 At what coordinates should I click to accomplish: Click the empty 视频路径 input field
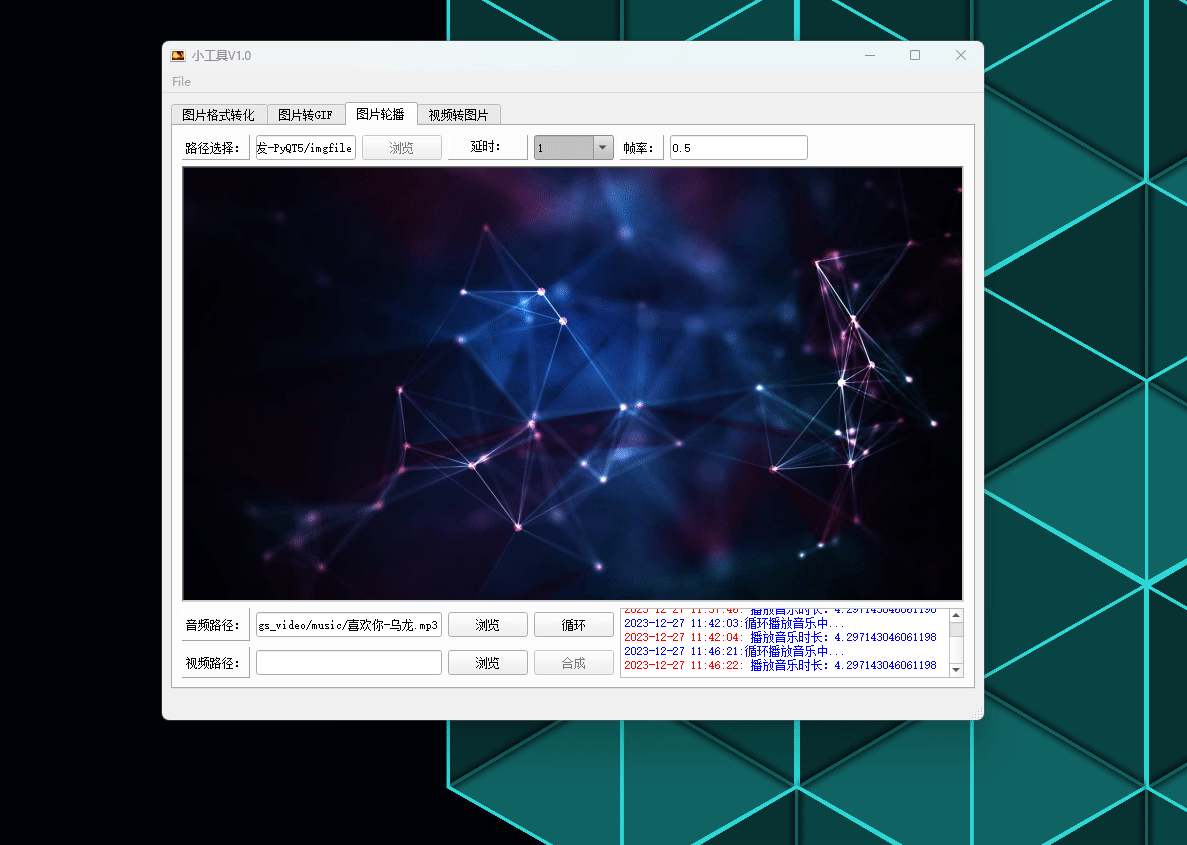[x=348, y=662]
